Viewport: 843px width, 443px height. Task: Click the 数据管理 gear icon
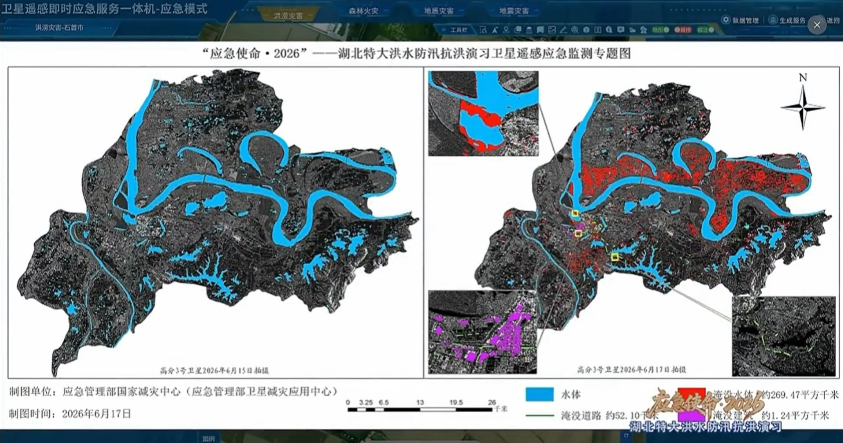[x=726, y=20]
